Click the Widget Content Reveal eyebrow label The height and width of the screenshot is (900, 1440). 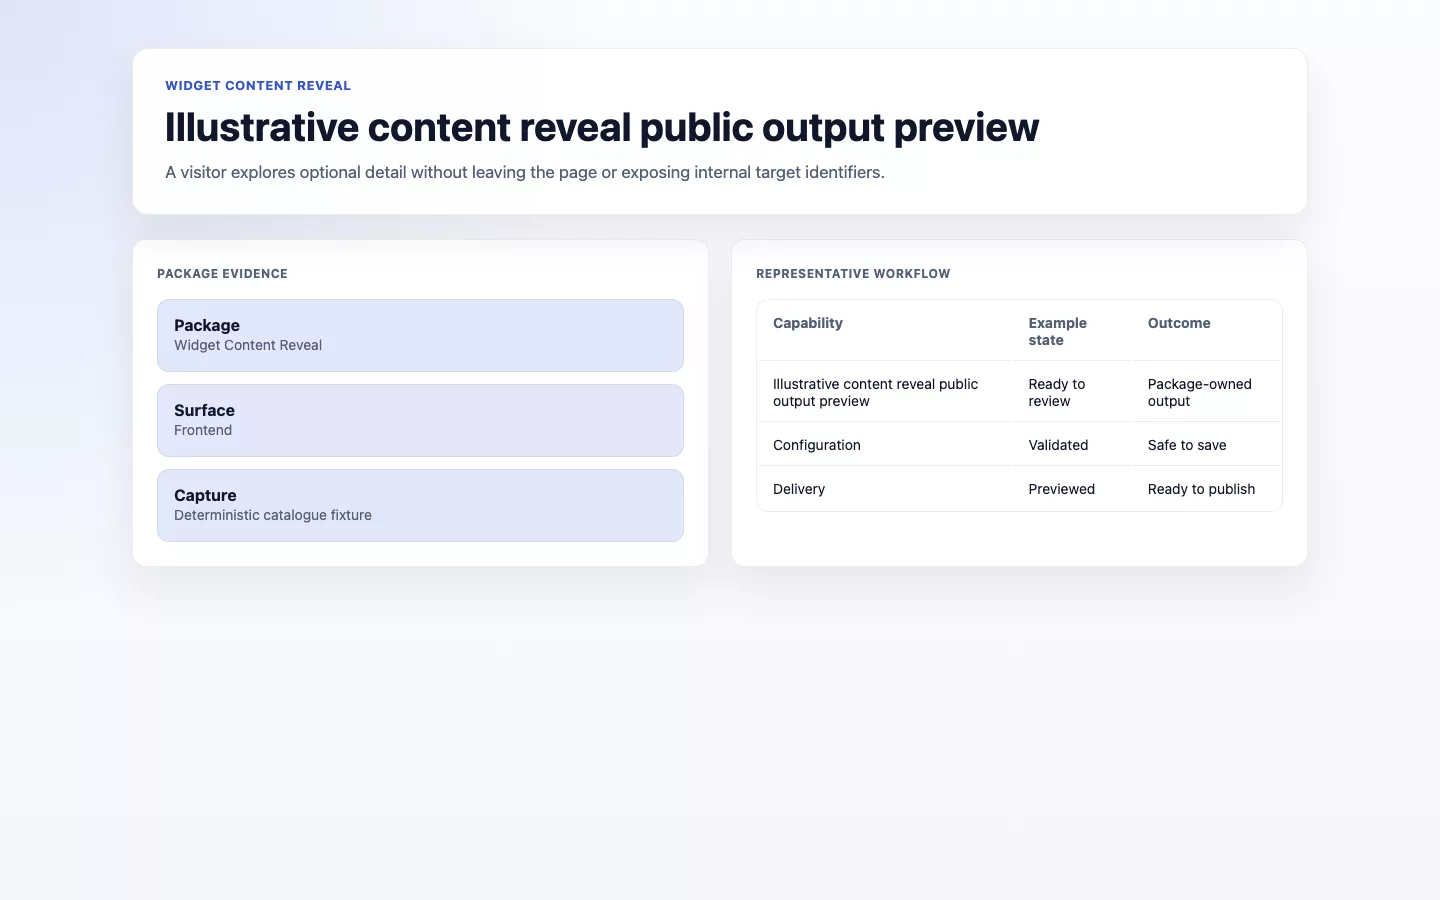(258, 86)
